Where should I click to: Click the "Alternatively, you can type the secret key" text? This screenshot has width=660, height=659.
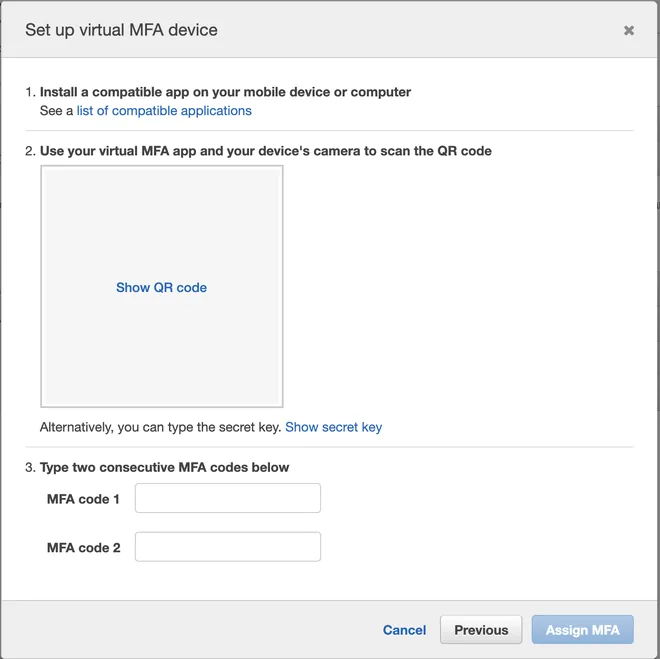pyautogui.click(x=160, y=427)
